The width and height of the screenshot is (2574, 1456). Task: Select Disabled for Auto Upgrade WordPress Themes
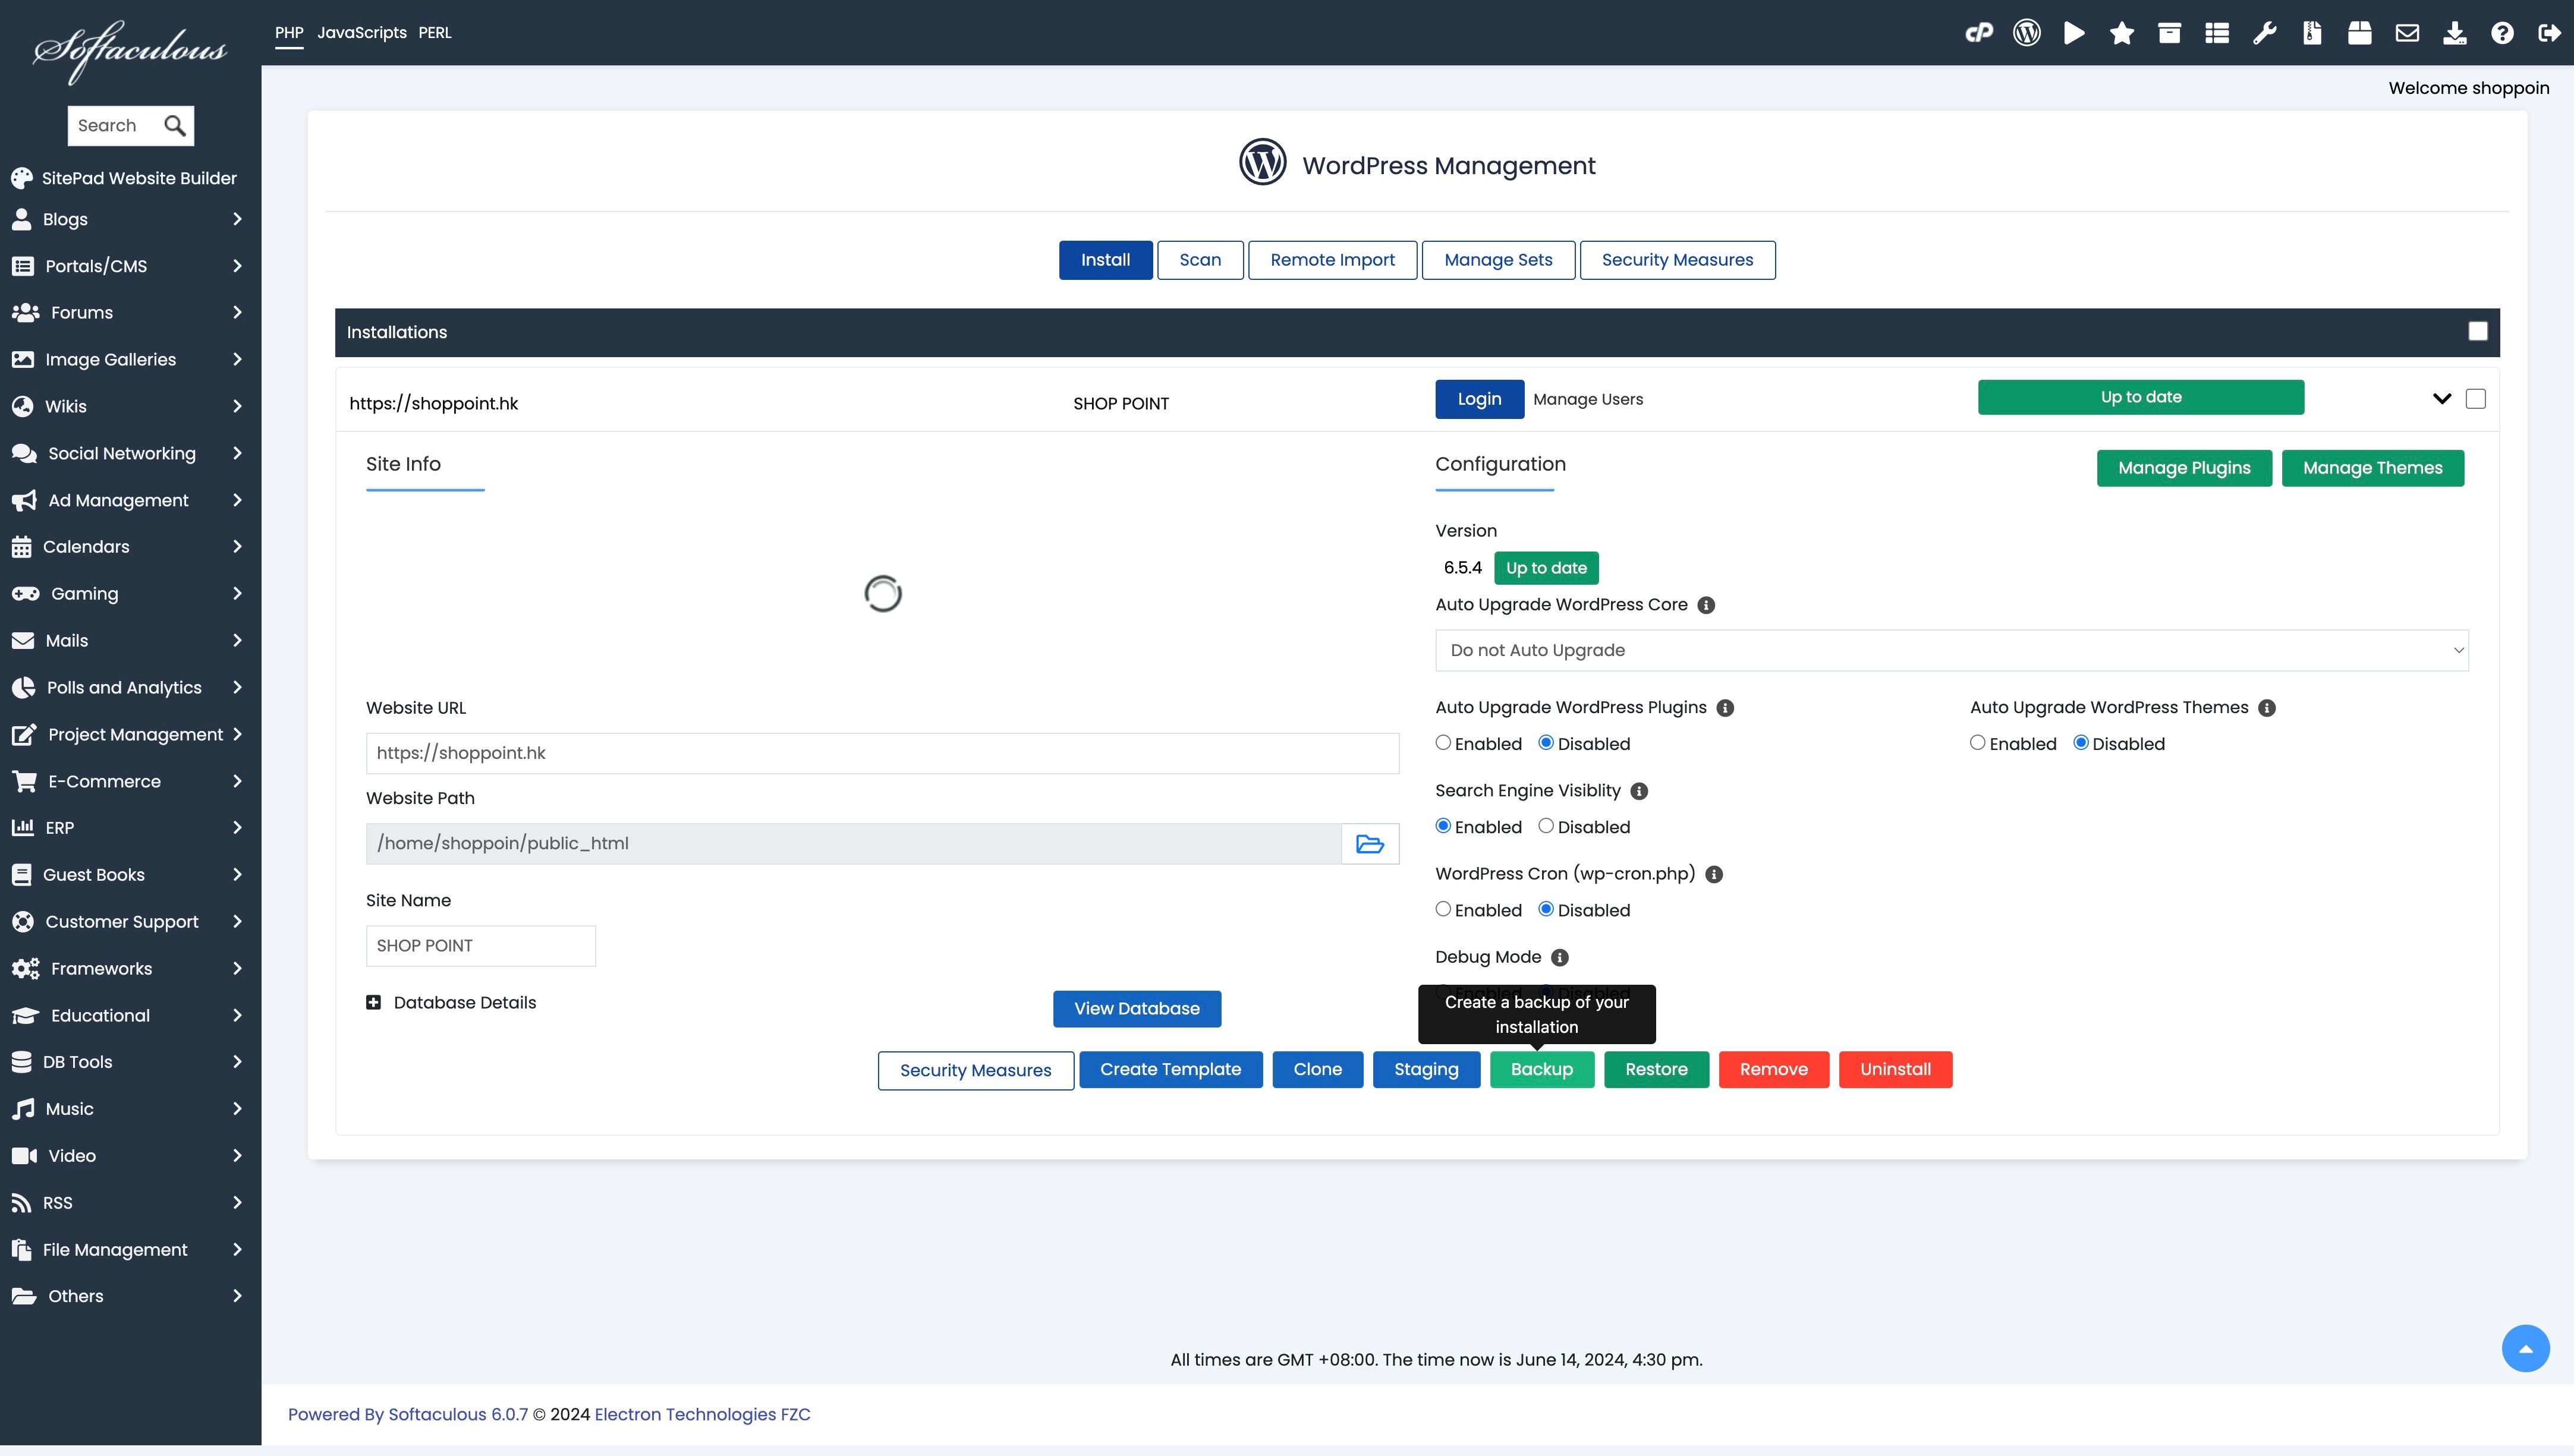pyautogui.click(x=2080, y=743)
